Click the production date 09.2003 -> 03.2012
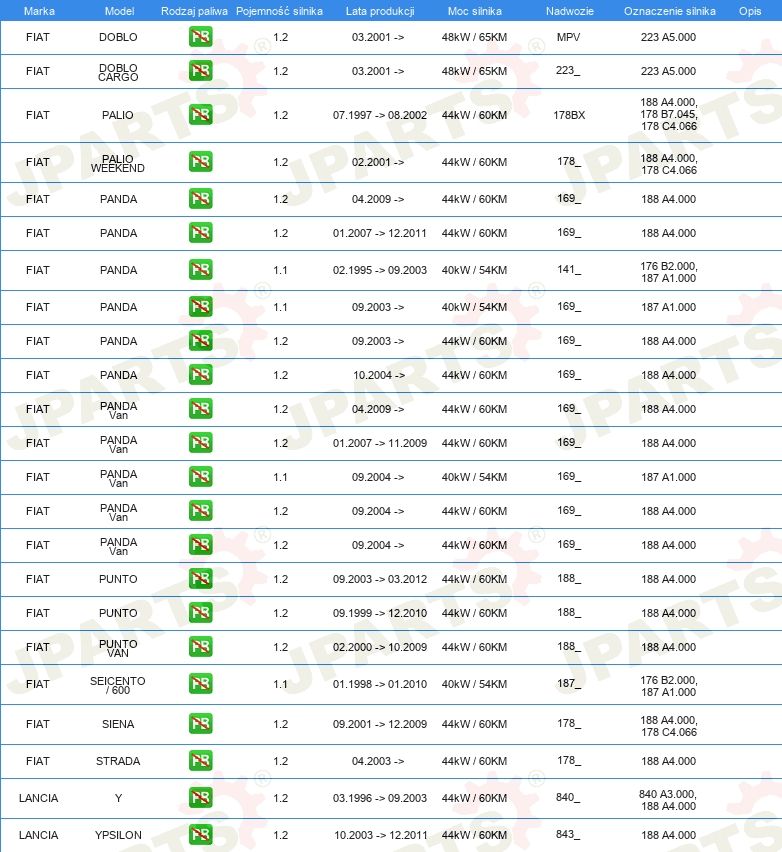782x852 pixels. point(380,579)
